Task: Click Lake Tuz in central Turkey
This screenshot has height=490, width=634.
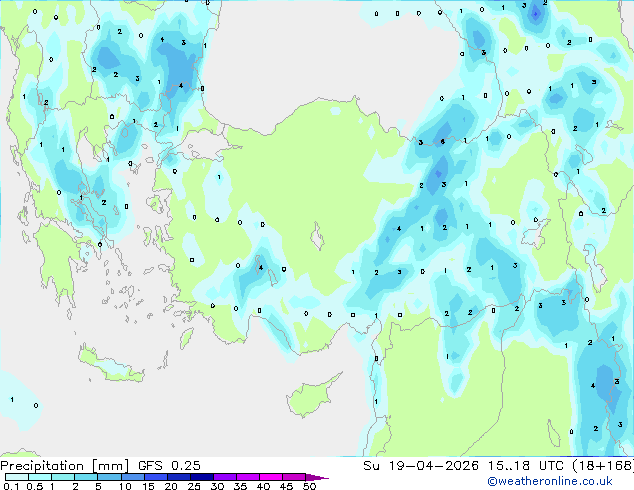Action: 318,237
